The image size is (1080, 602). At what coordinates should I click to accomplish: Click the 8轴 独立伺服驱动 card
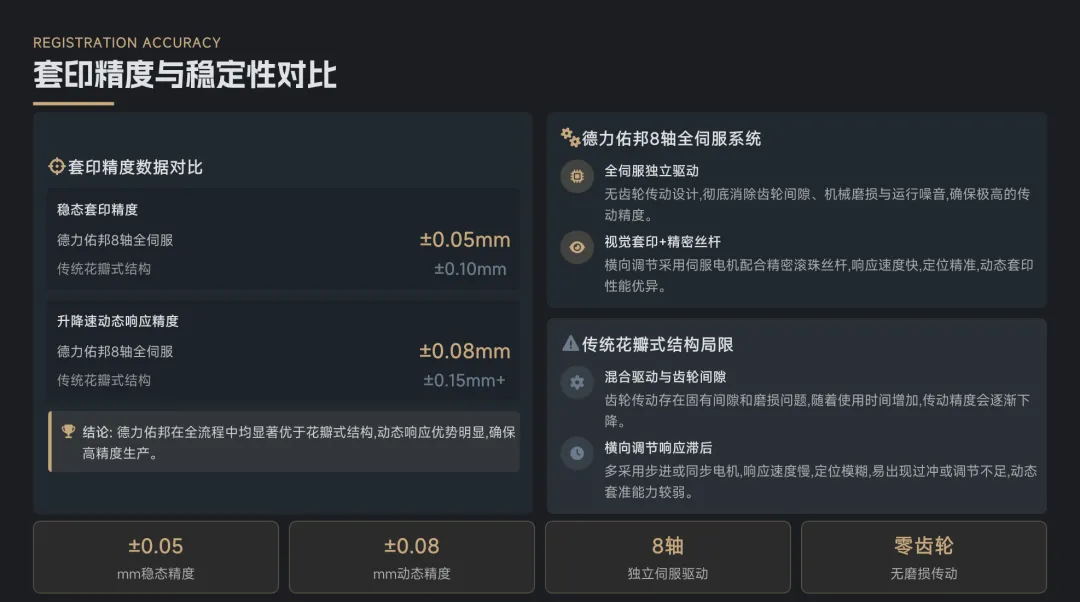[668, 557]
